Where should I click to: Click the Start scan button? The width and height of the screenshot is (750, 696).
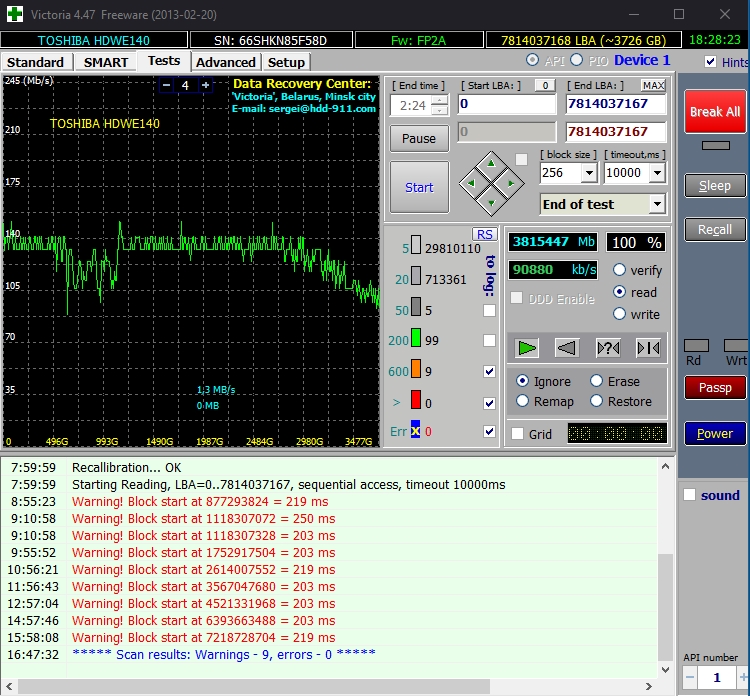[x=419, y=187]
